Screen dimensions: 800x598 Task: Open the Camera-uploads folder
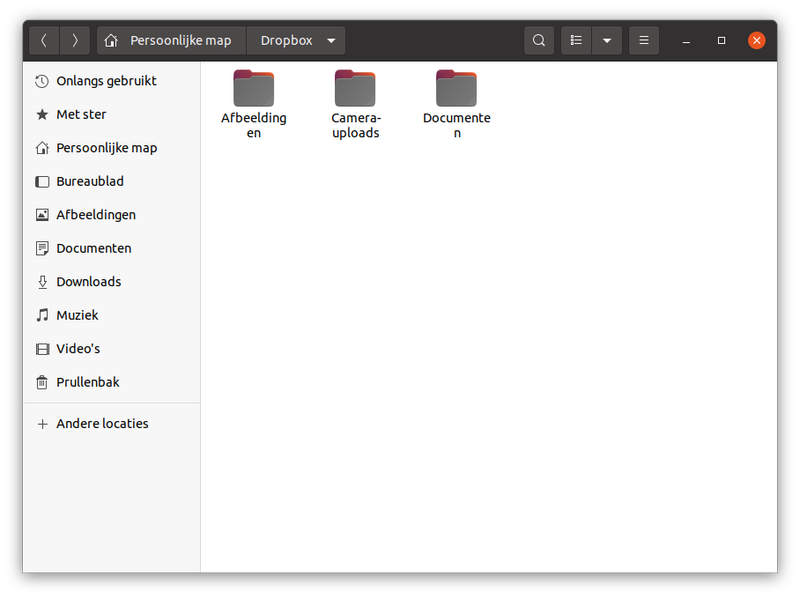point(355,89)
